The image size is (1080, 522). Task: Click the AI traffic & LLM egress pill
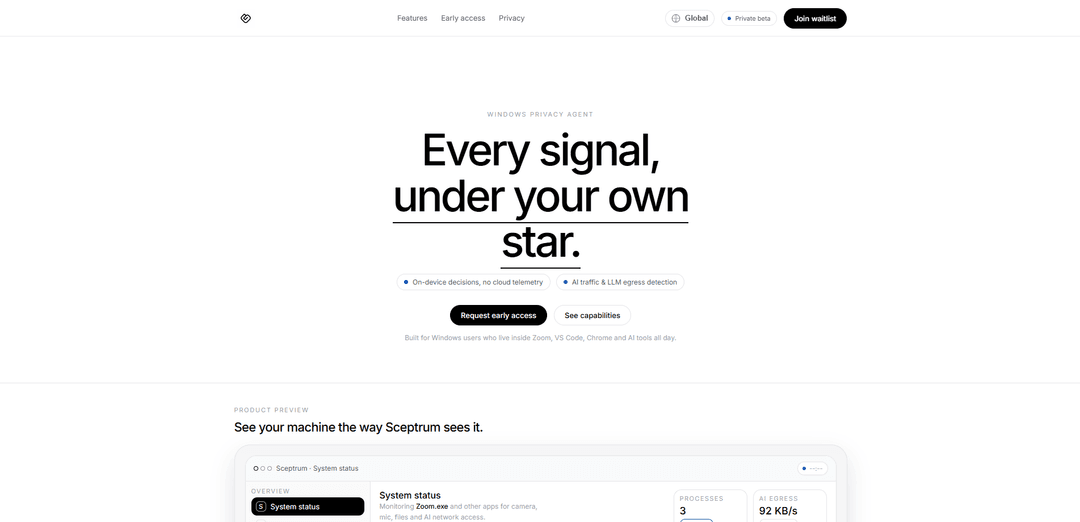[620, 282]
